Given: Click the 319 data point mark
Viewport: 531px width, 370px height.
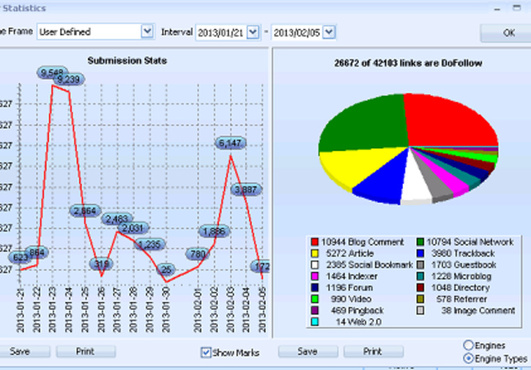Looking at the screenshot, I should pyautogui.click(x=101, y=264).
